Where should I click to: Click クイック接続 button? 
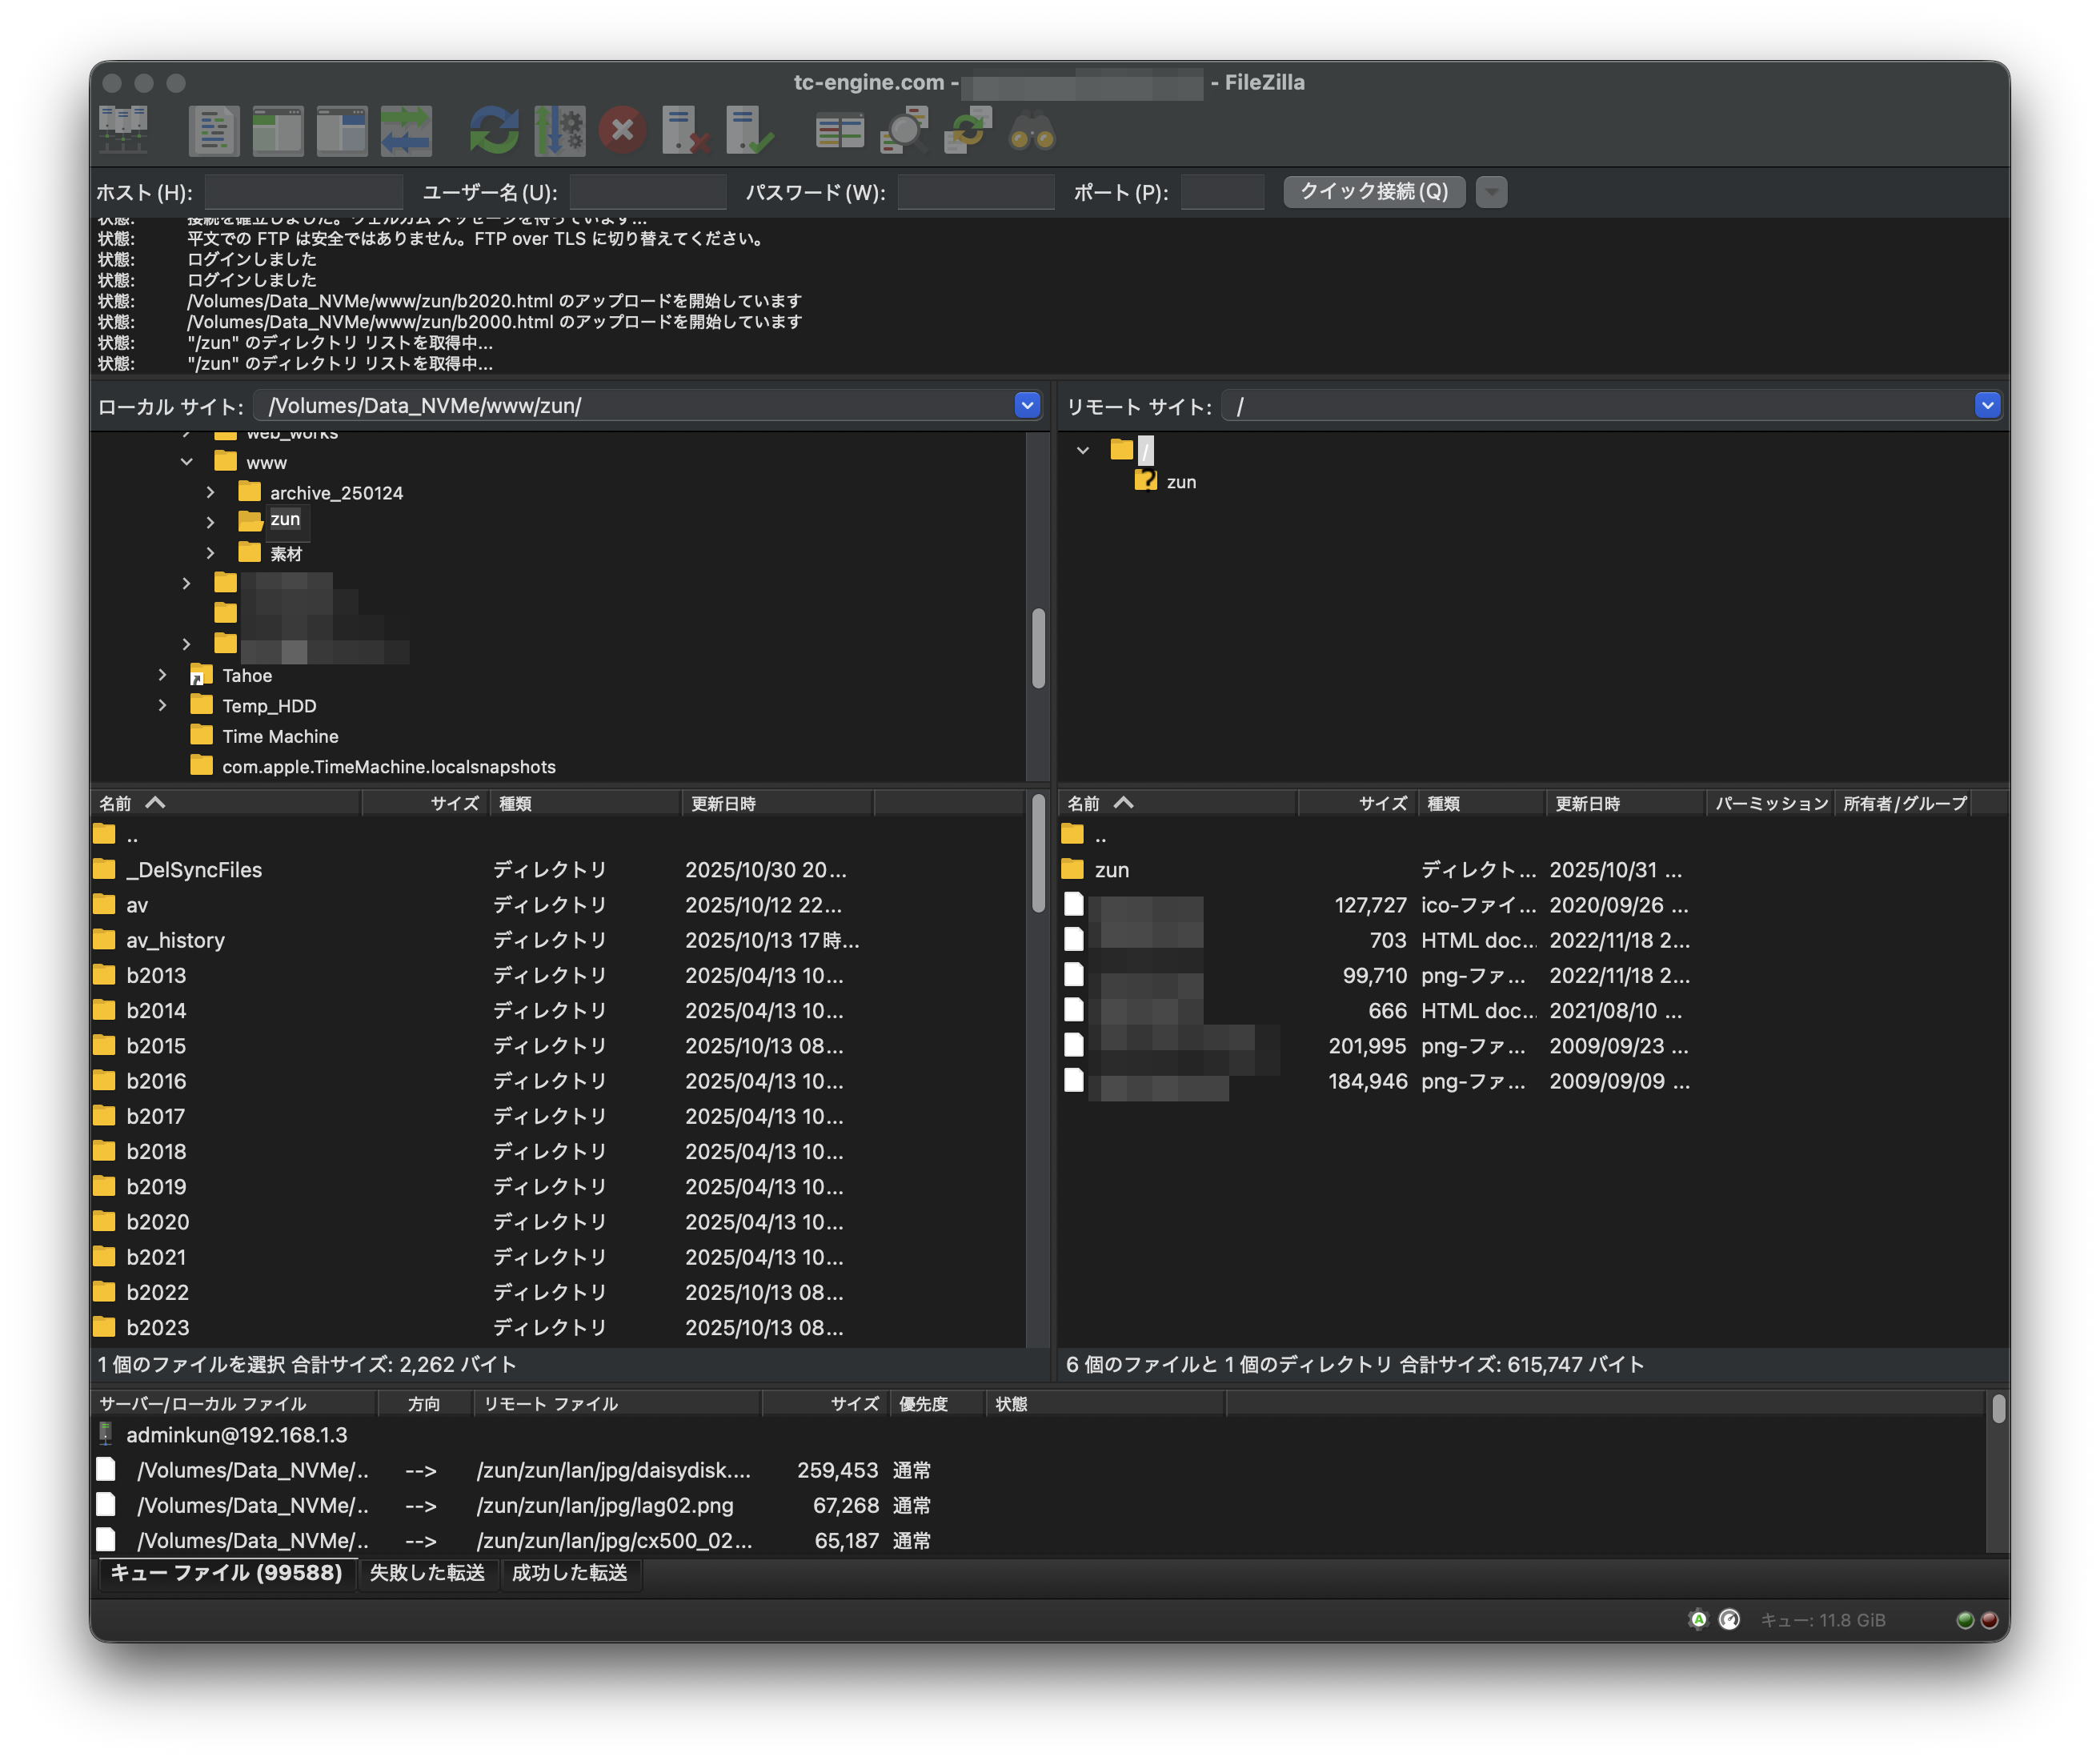1373,191
